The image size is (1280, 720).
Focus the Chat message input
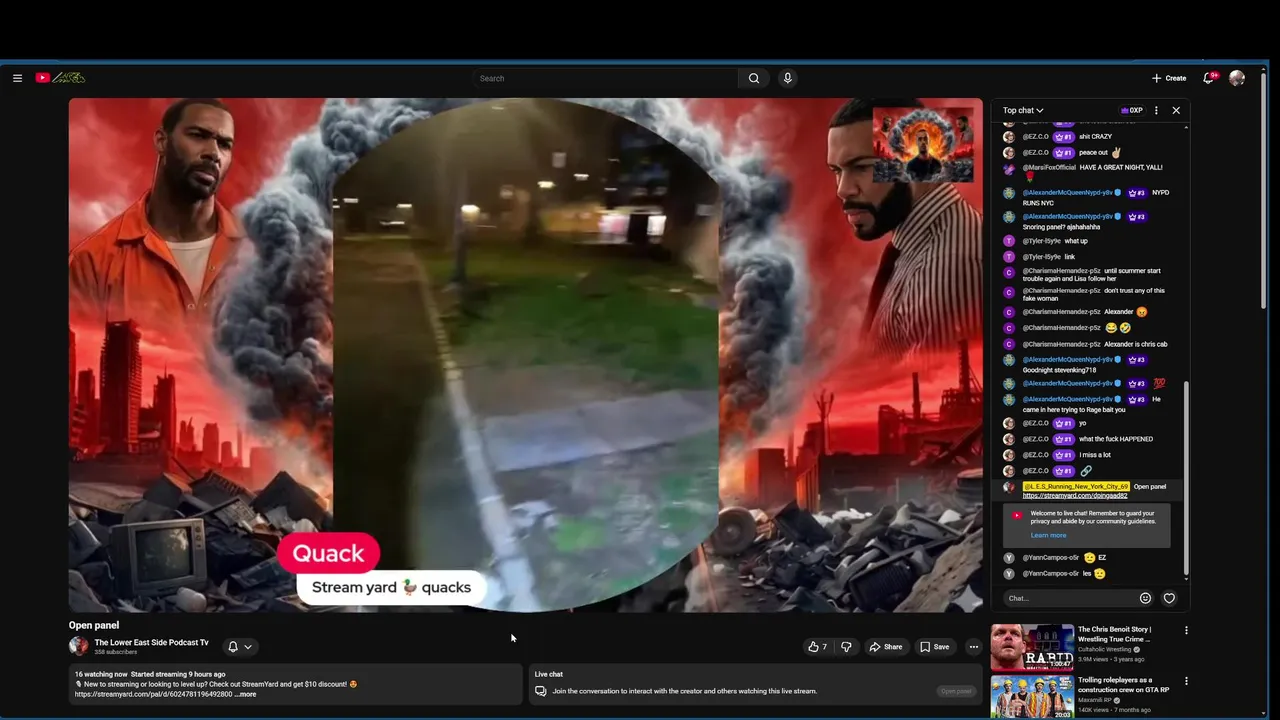(1070, 598)
